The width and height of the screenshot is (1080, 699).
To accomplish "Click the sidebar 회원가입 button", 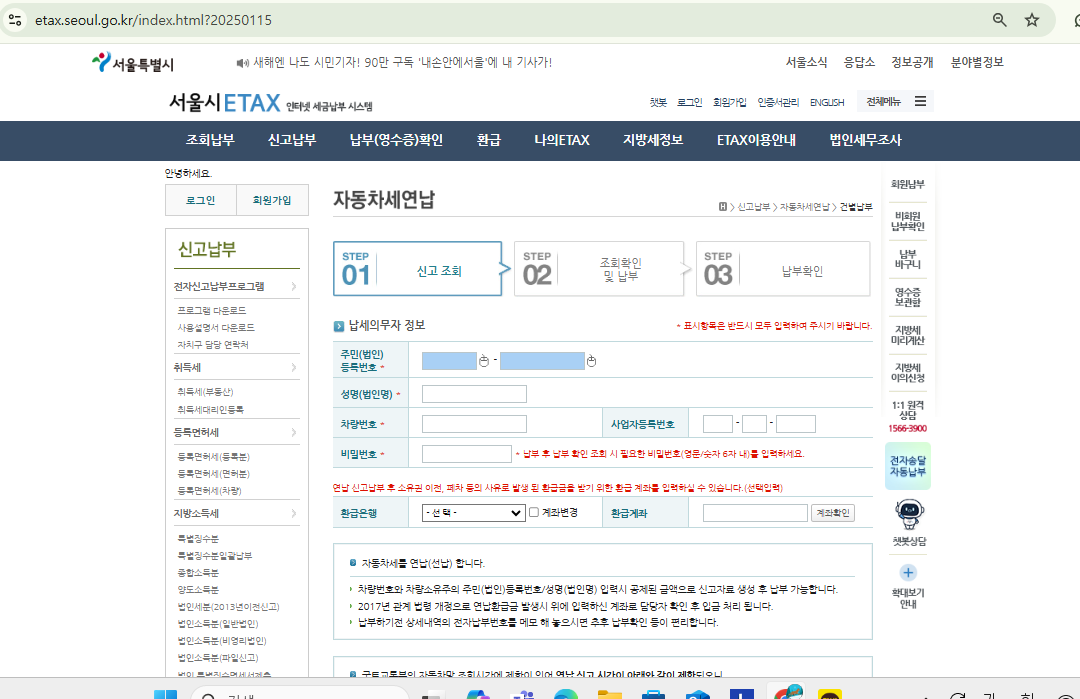I will coord(272,200).
